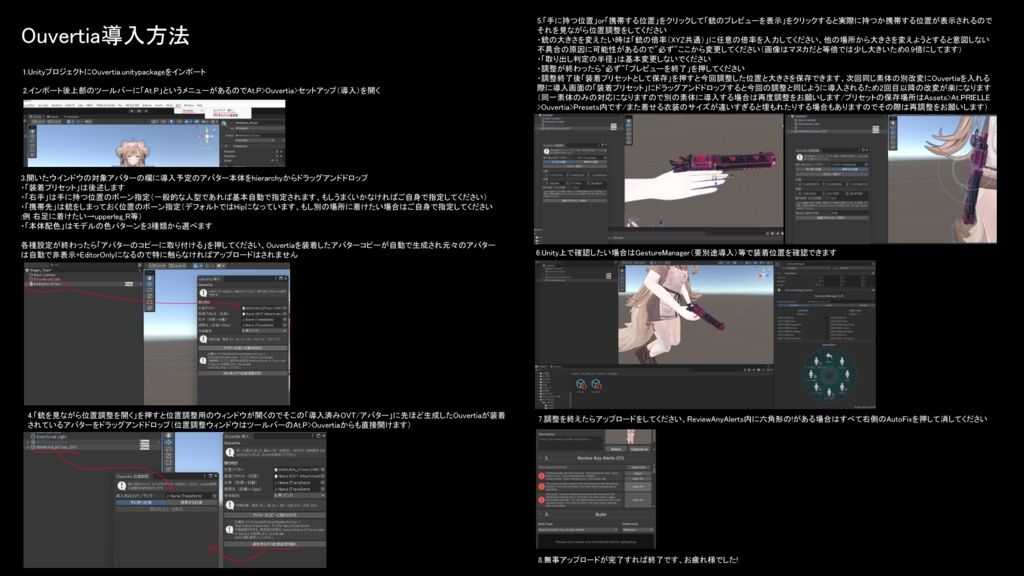Click the info icon atop step 3 Ouvertia window
The width and height of the screenshot is (1024, 576).
coord(203,295)
